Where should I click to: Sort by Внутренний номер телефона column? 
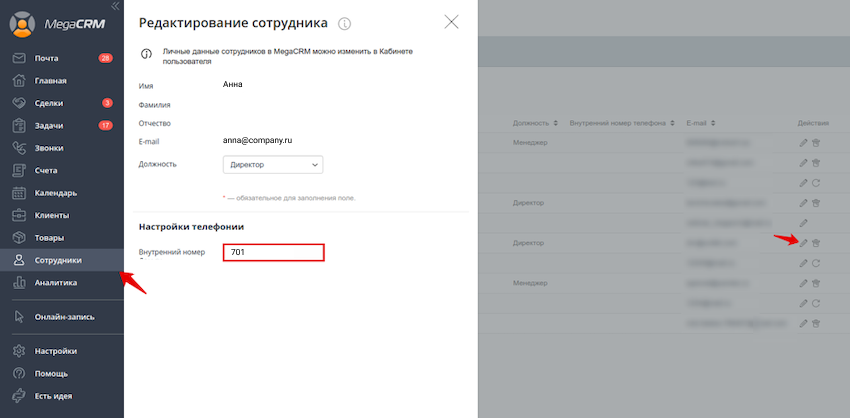click(618, 123)
